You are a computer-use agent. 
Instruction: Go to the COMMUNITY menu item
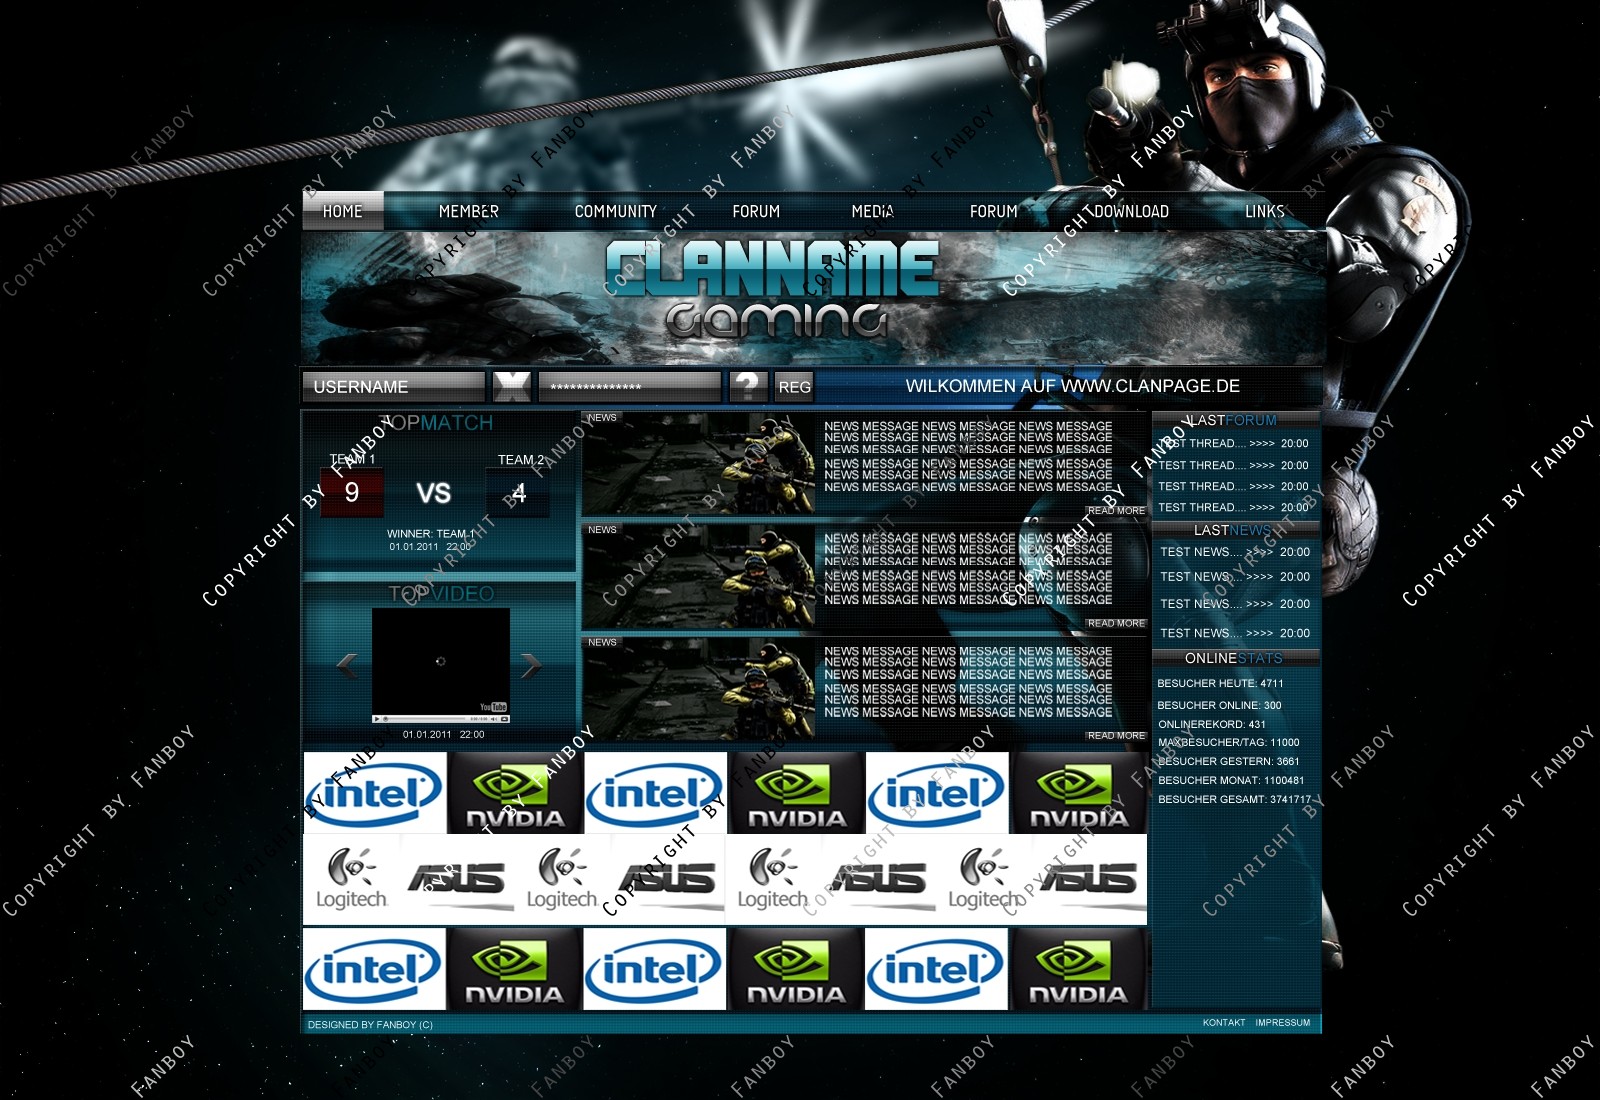pyautogui.click(x=615, y=211)
